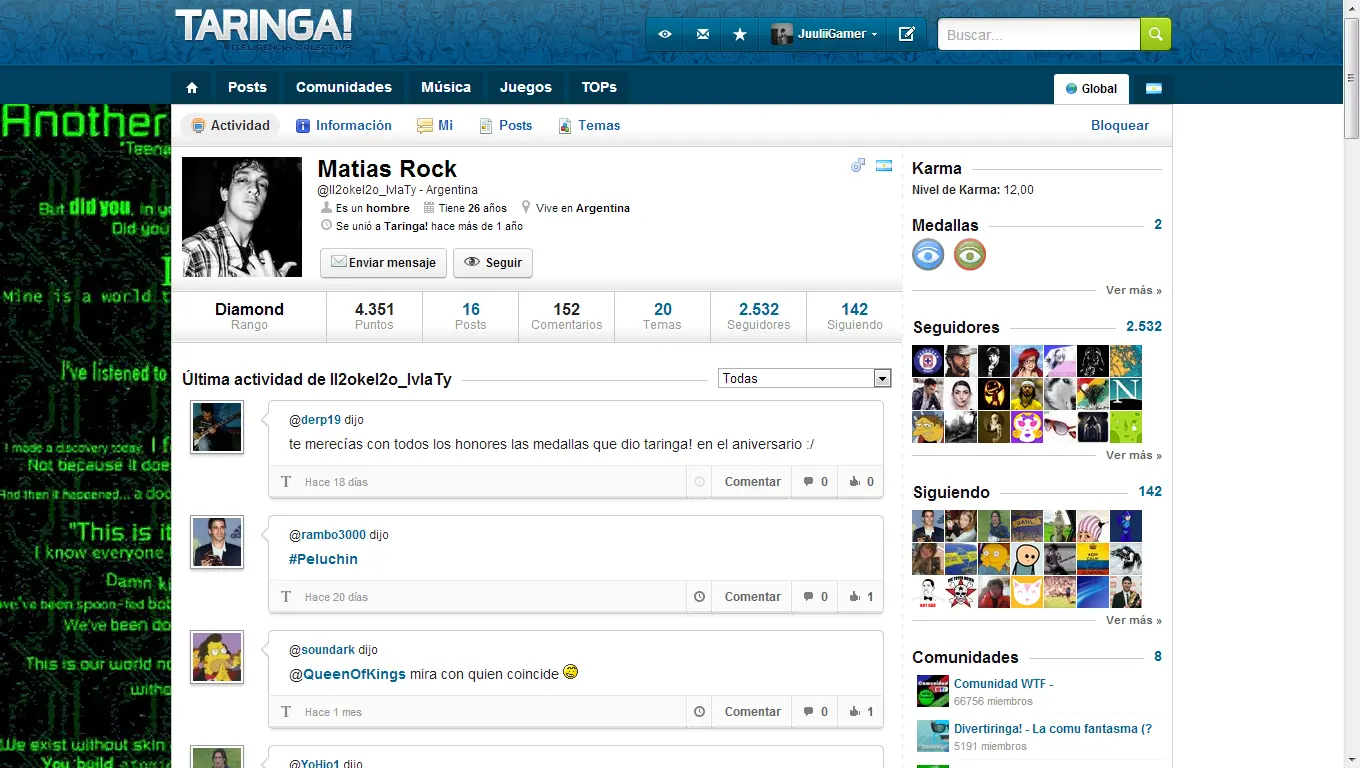This screenshot has width=1360, height=768.
Task: Click the male gender icon on profile
Action: pyautogui.click(x=858, y=165)
